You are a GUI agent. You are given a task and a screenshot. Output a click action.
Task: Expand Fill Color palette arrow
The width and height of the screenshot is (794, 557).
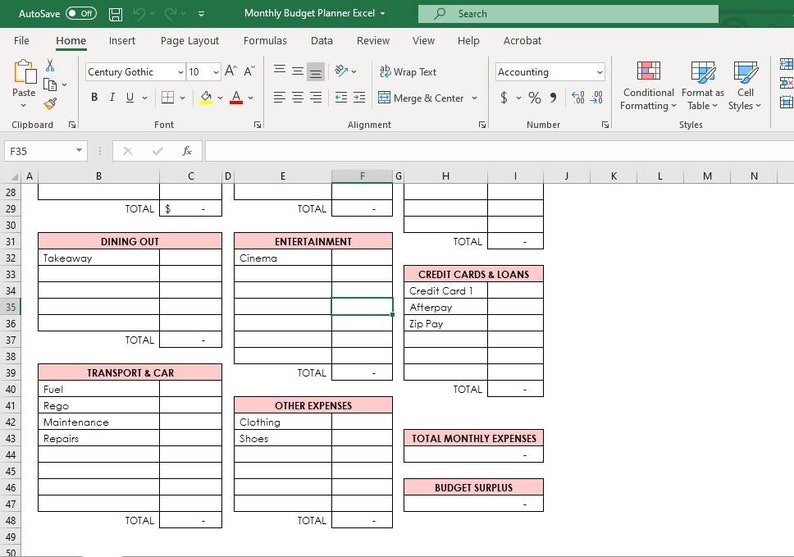pyautogui.click(x=220, y=98)
